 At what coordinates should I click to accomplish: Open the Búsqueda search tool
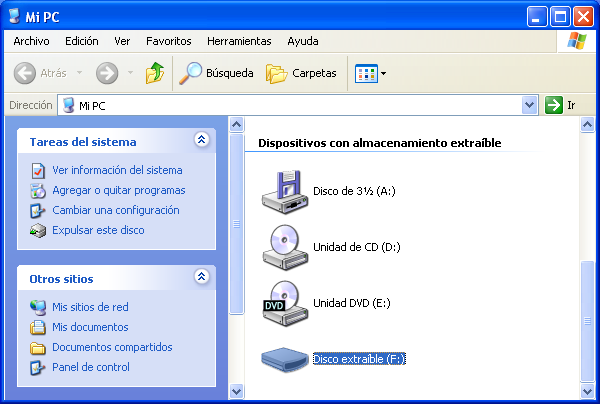[x=216, y=73]
